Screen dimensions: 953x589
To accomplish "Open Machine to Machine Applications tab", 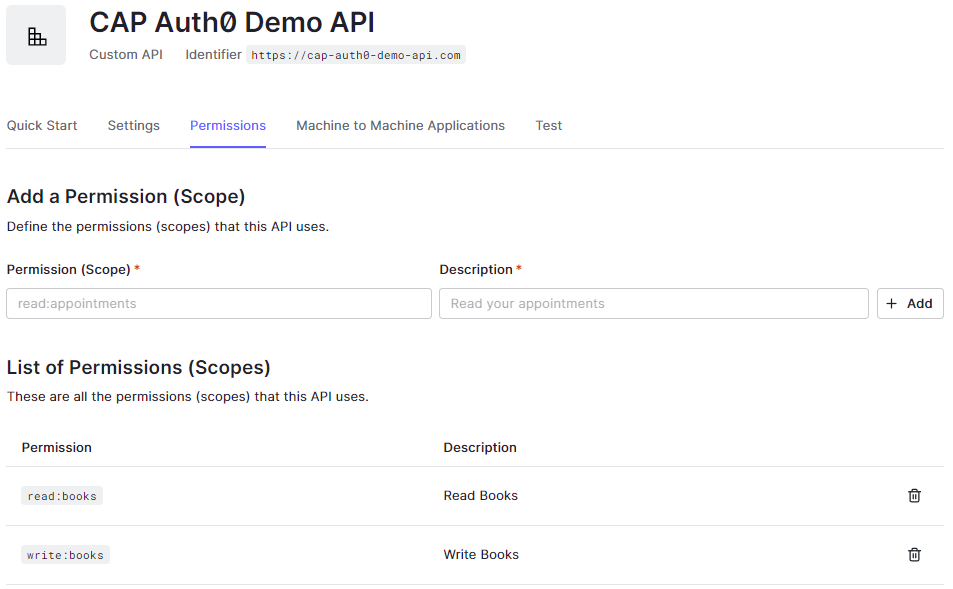I will [400, 126].
